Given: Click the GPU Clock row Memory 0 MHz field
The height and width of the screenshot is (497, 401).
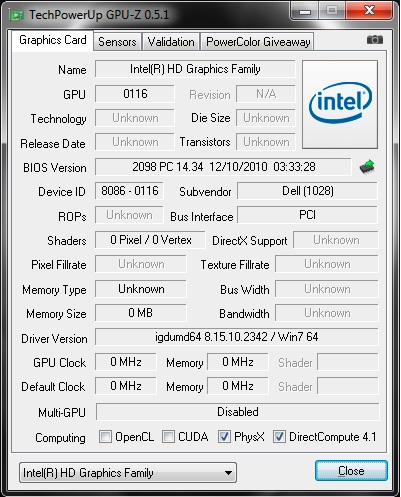Looking at the screenshot, I should click(238, 362).
